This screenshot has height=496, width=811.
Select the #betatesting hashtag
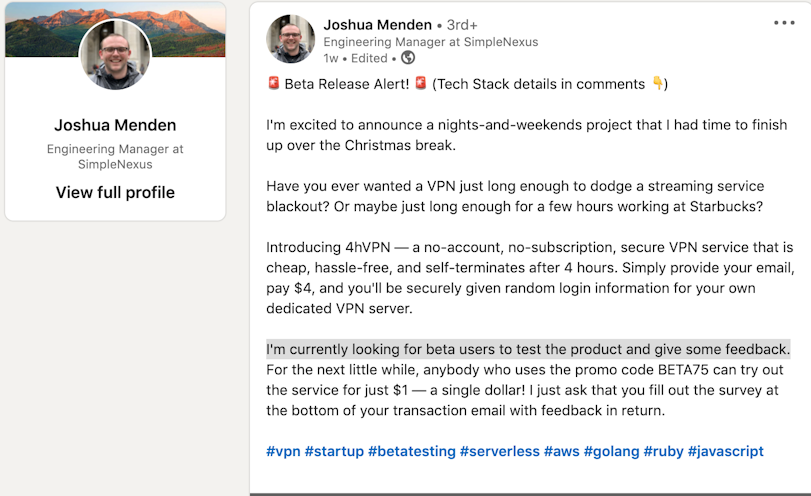click(x=411, y=451)
